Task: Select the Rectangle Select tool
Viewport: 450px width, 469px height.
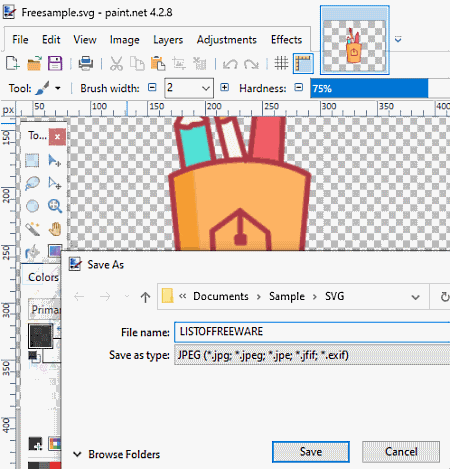Action: coord(32,160)
